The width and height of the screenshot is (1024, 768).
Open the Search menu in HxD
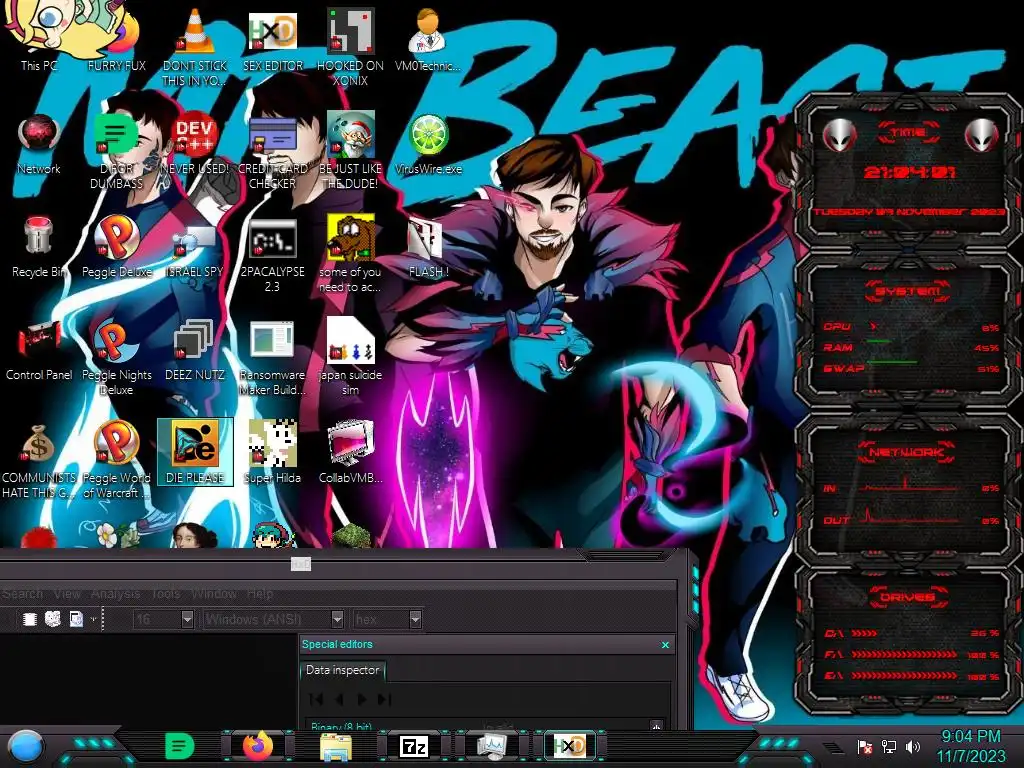click(23, 594)
